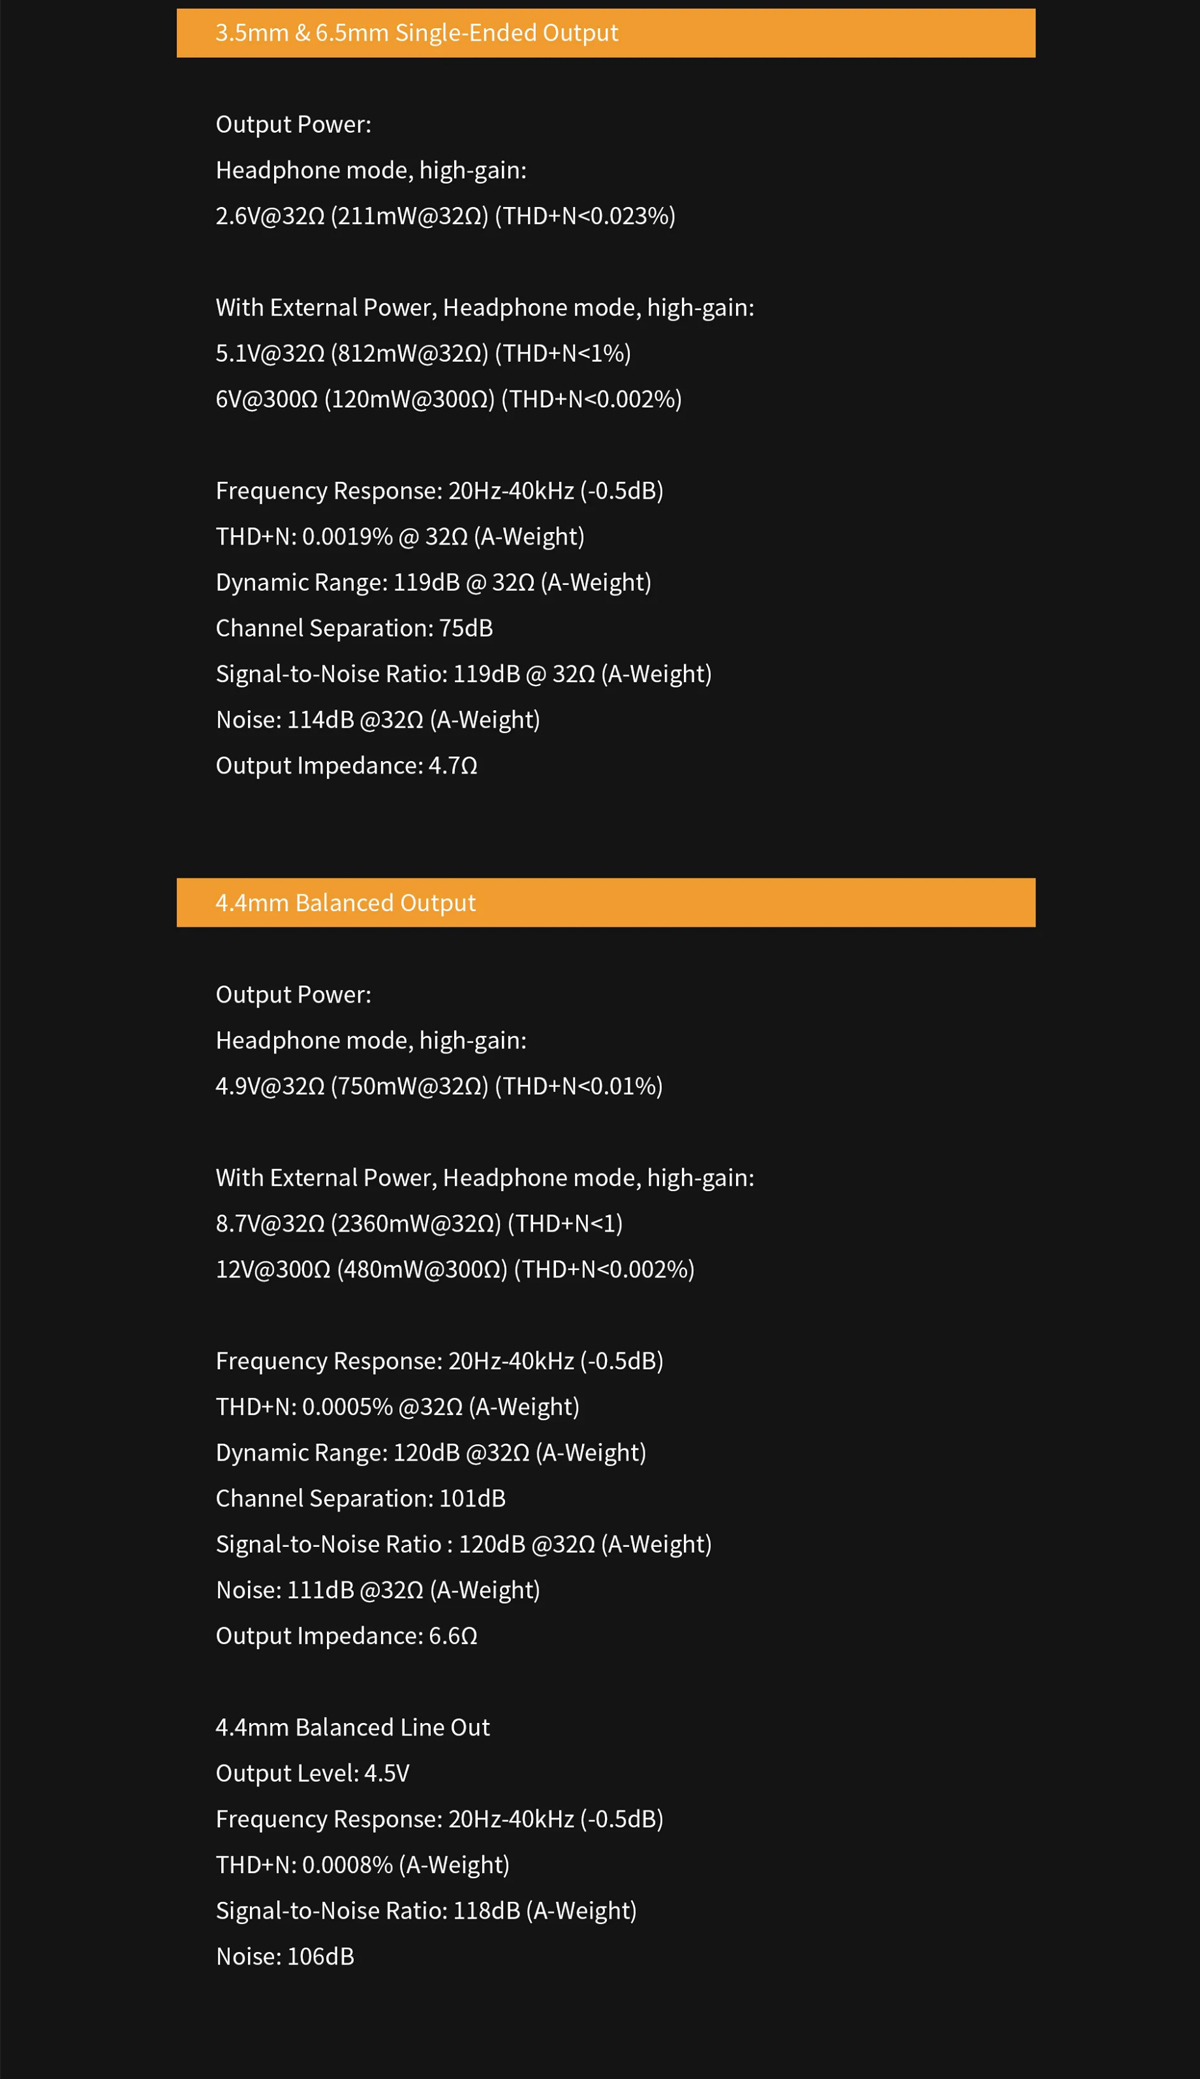This screenshot has width=1200, height=2079.
Task: Click the "3.5mm & 6.5mm Single-Ended Output" header
Action: click(x=417, y=33)
